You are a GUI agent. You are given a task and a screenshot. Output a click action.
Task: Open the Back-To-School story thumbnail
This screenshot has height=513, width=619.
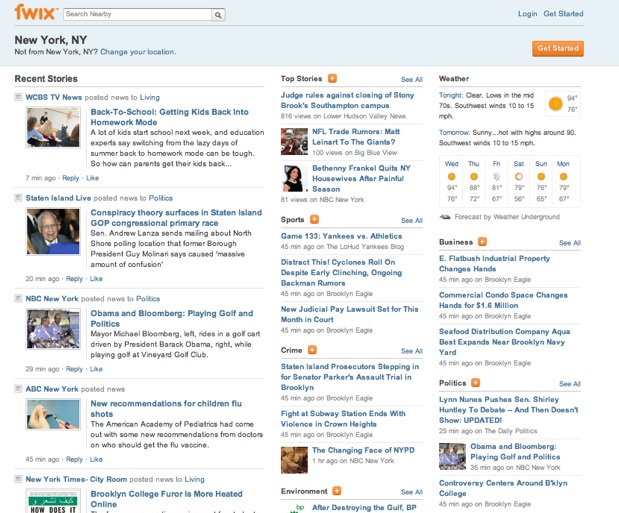pyautogui.click(x=53, y=128)
